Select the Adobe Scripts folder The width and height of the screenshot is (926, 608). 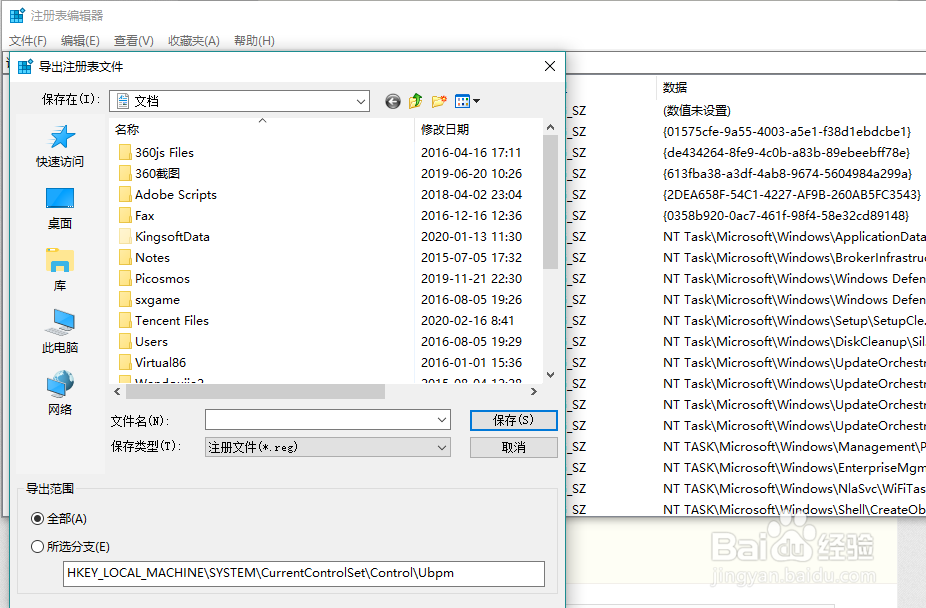(168, 195)
